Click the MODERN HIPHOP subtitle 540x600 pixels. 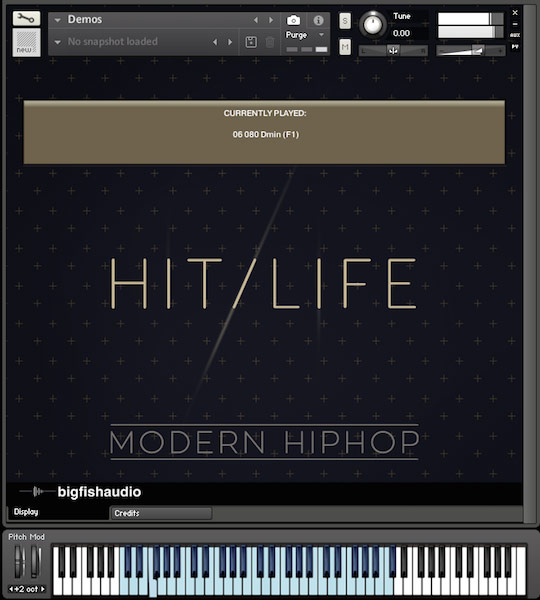264,442
